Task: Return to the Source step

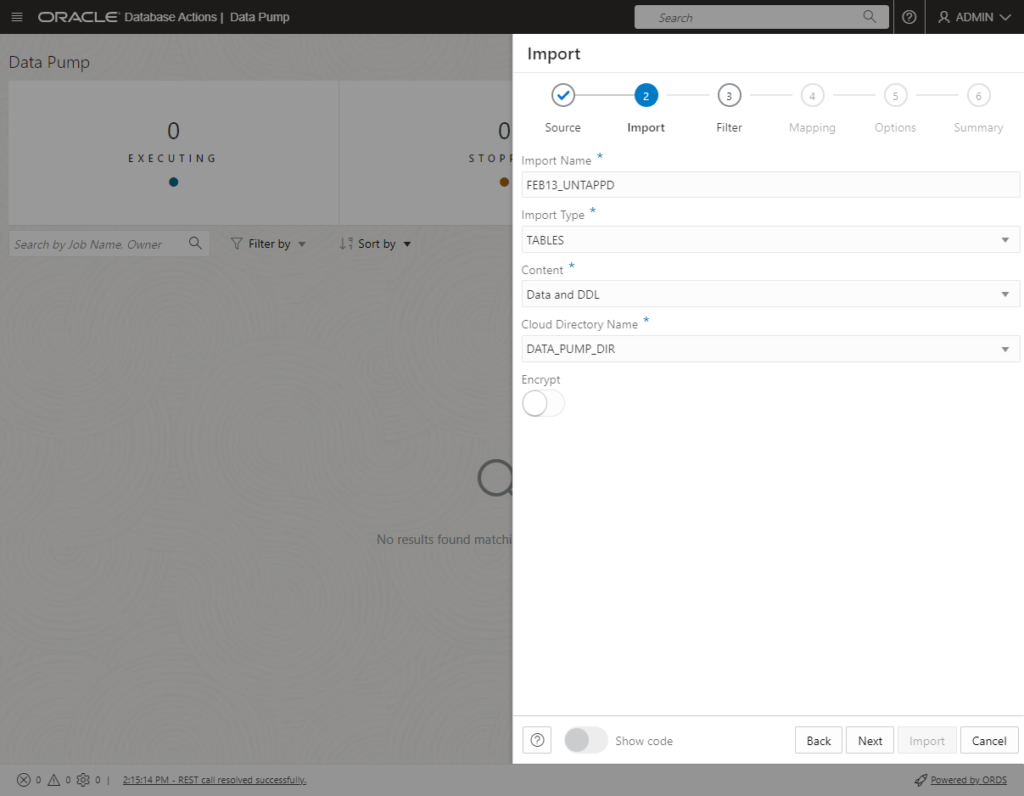Action: 562,96
